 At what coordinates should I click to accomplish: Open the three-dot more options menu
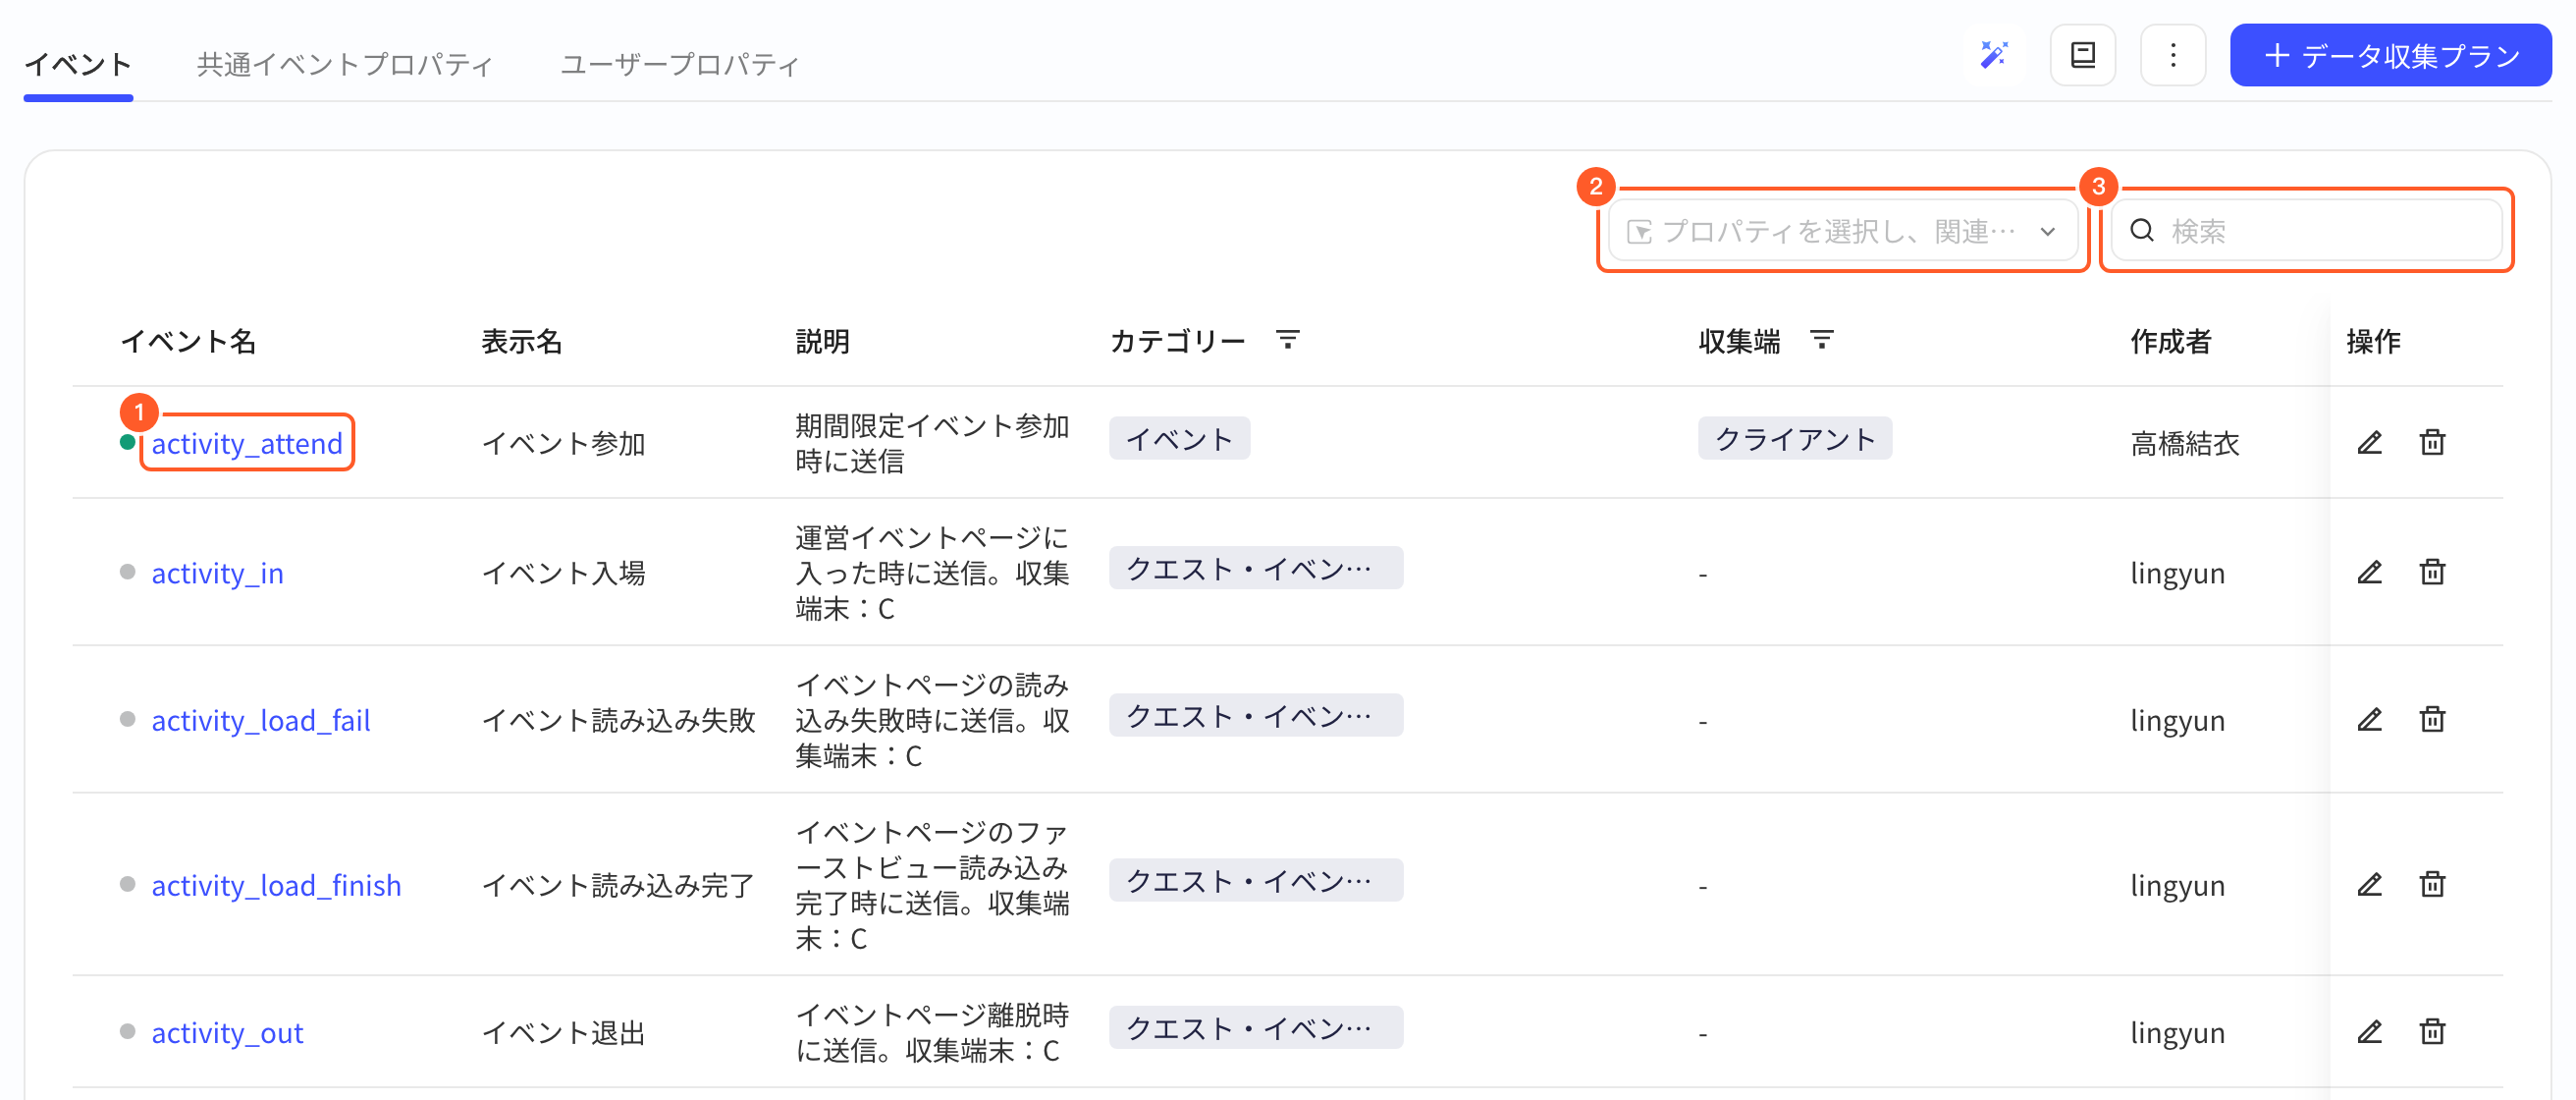tap(2173, 55)
